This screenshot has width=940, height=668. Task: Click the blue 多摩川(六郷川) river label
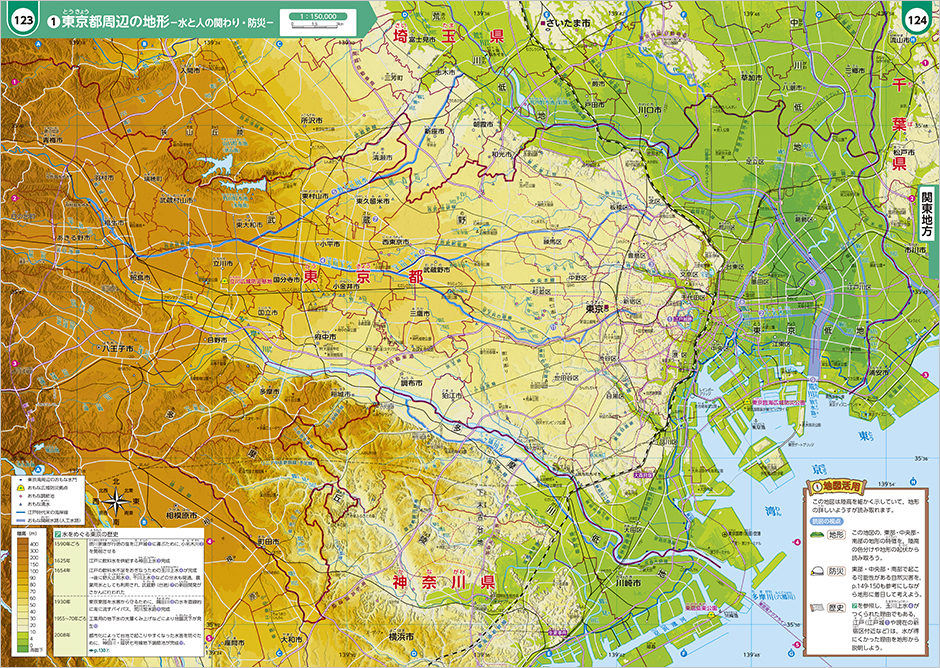pos(775,597)
